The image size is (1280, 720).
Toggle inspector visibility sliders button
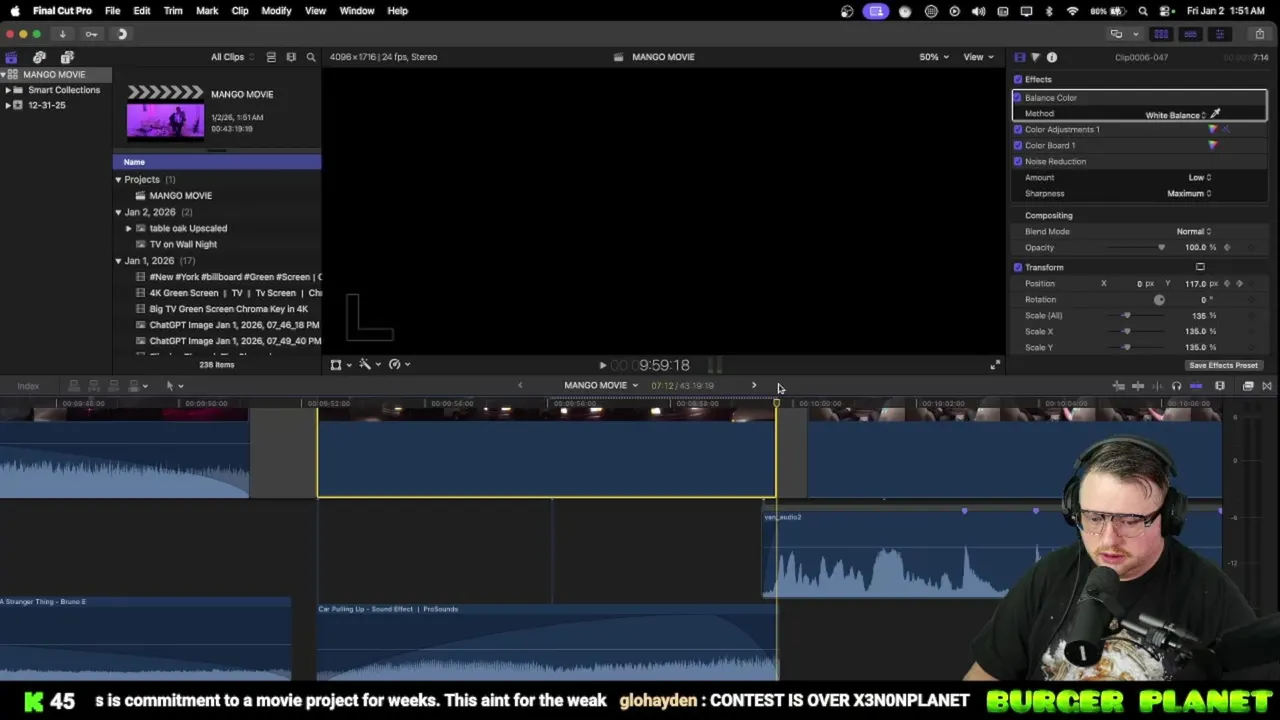pos(1219,34)
